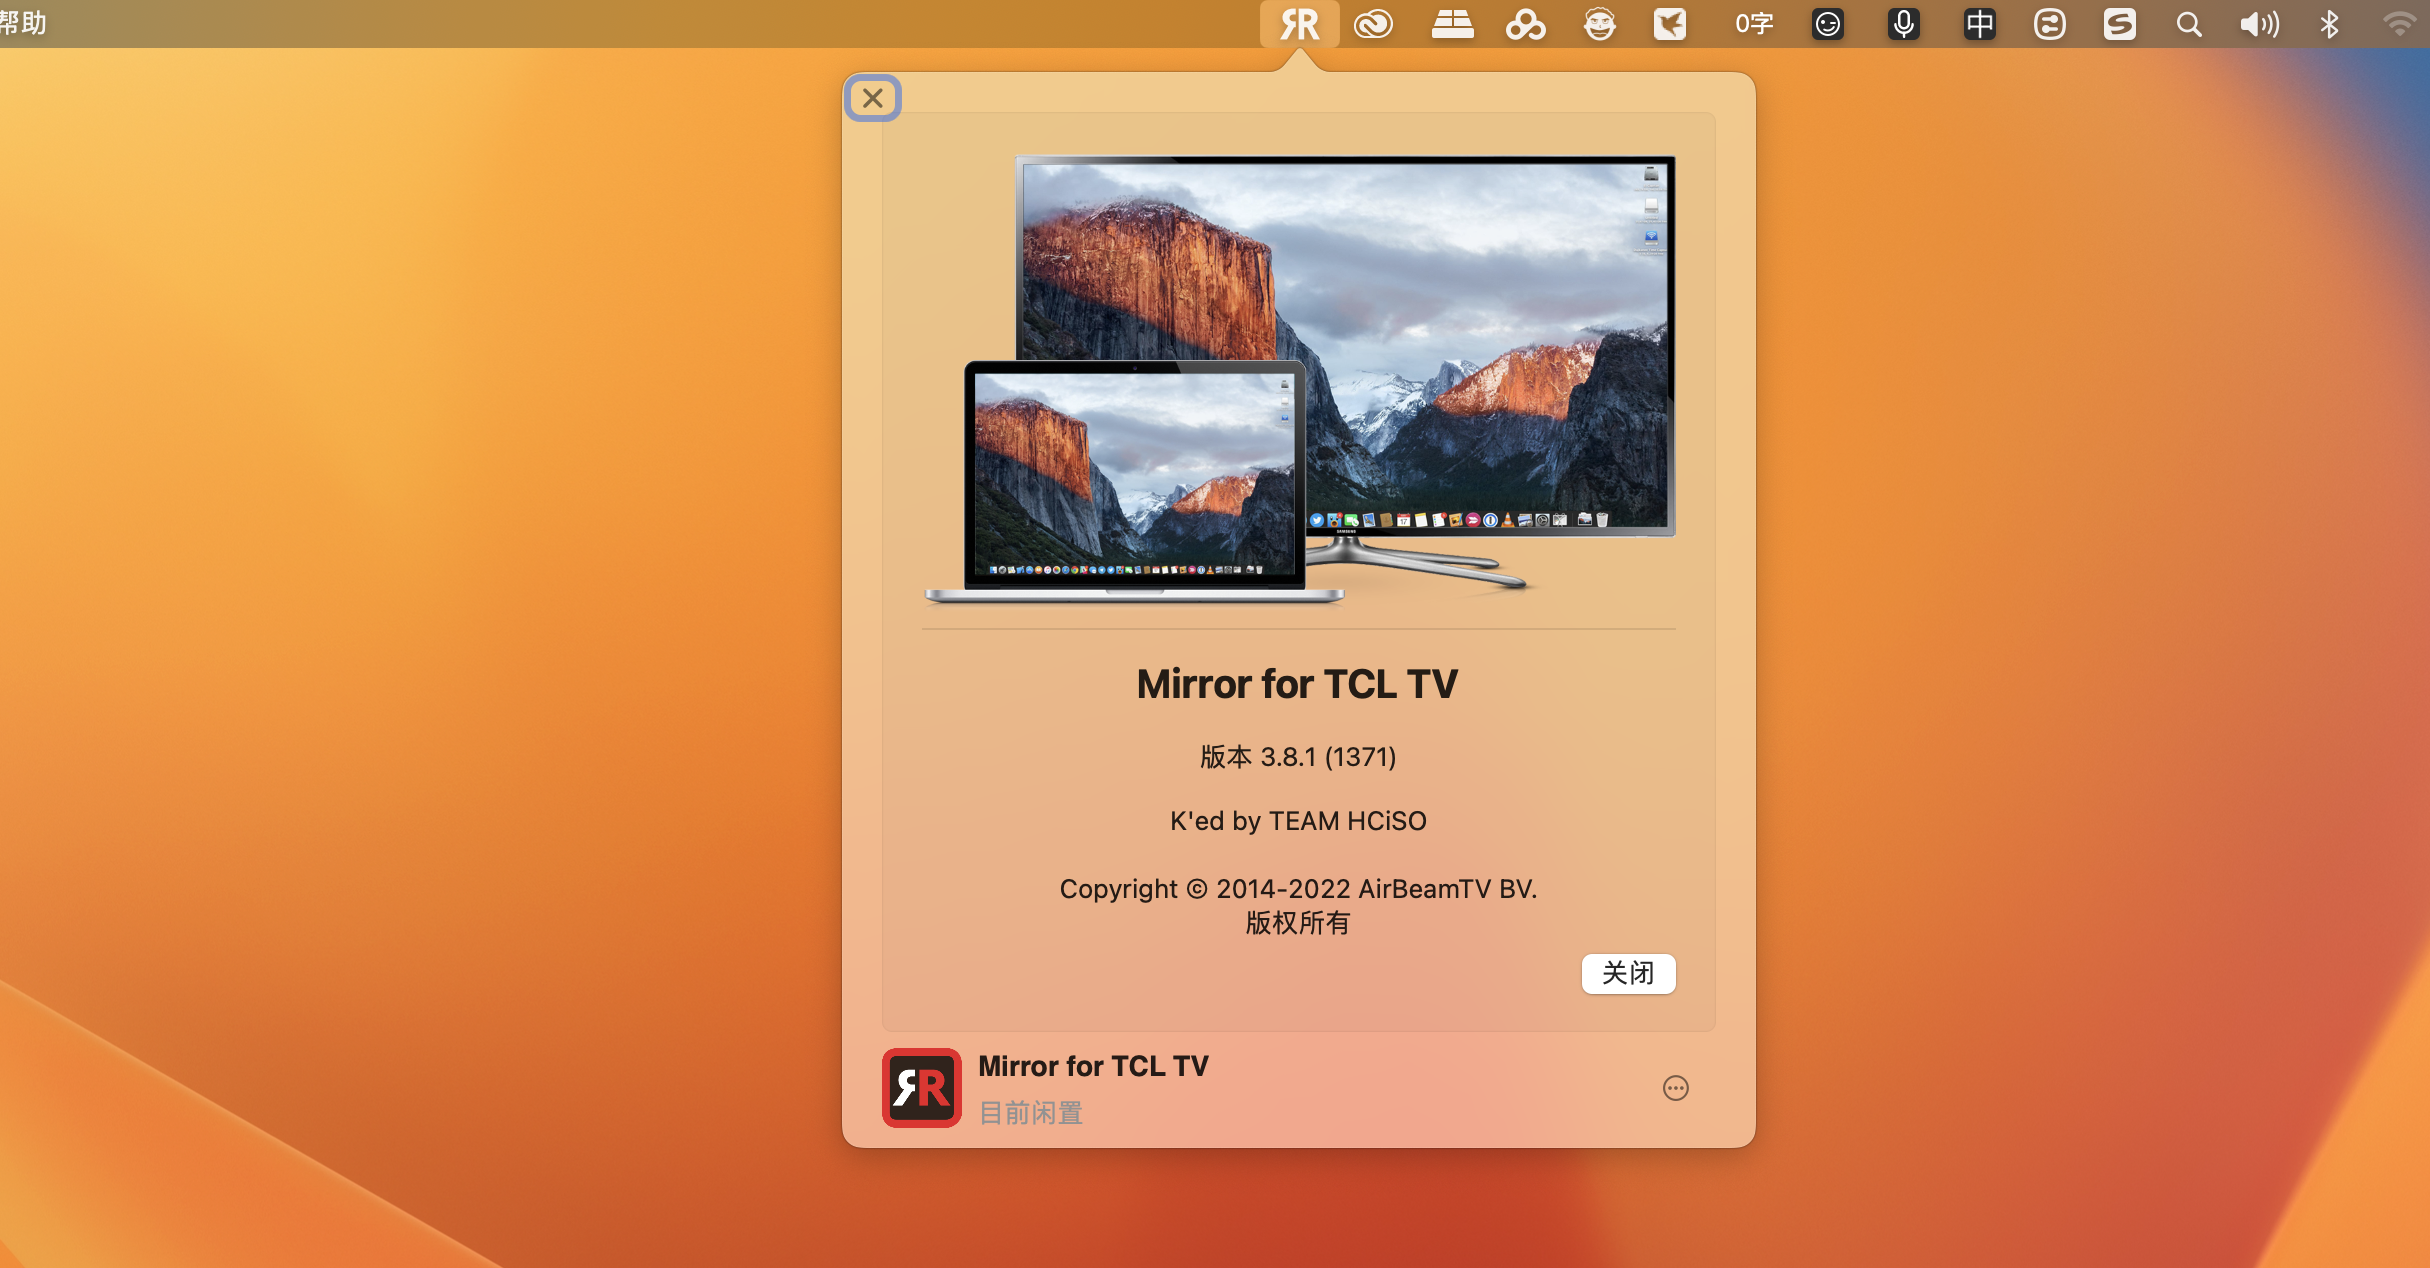The height and width of the screenshot is (1268, 2430).
Task: Click the microphone voice input icon
Action: (x=1903, y=24)
